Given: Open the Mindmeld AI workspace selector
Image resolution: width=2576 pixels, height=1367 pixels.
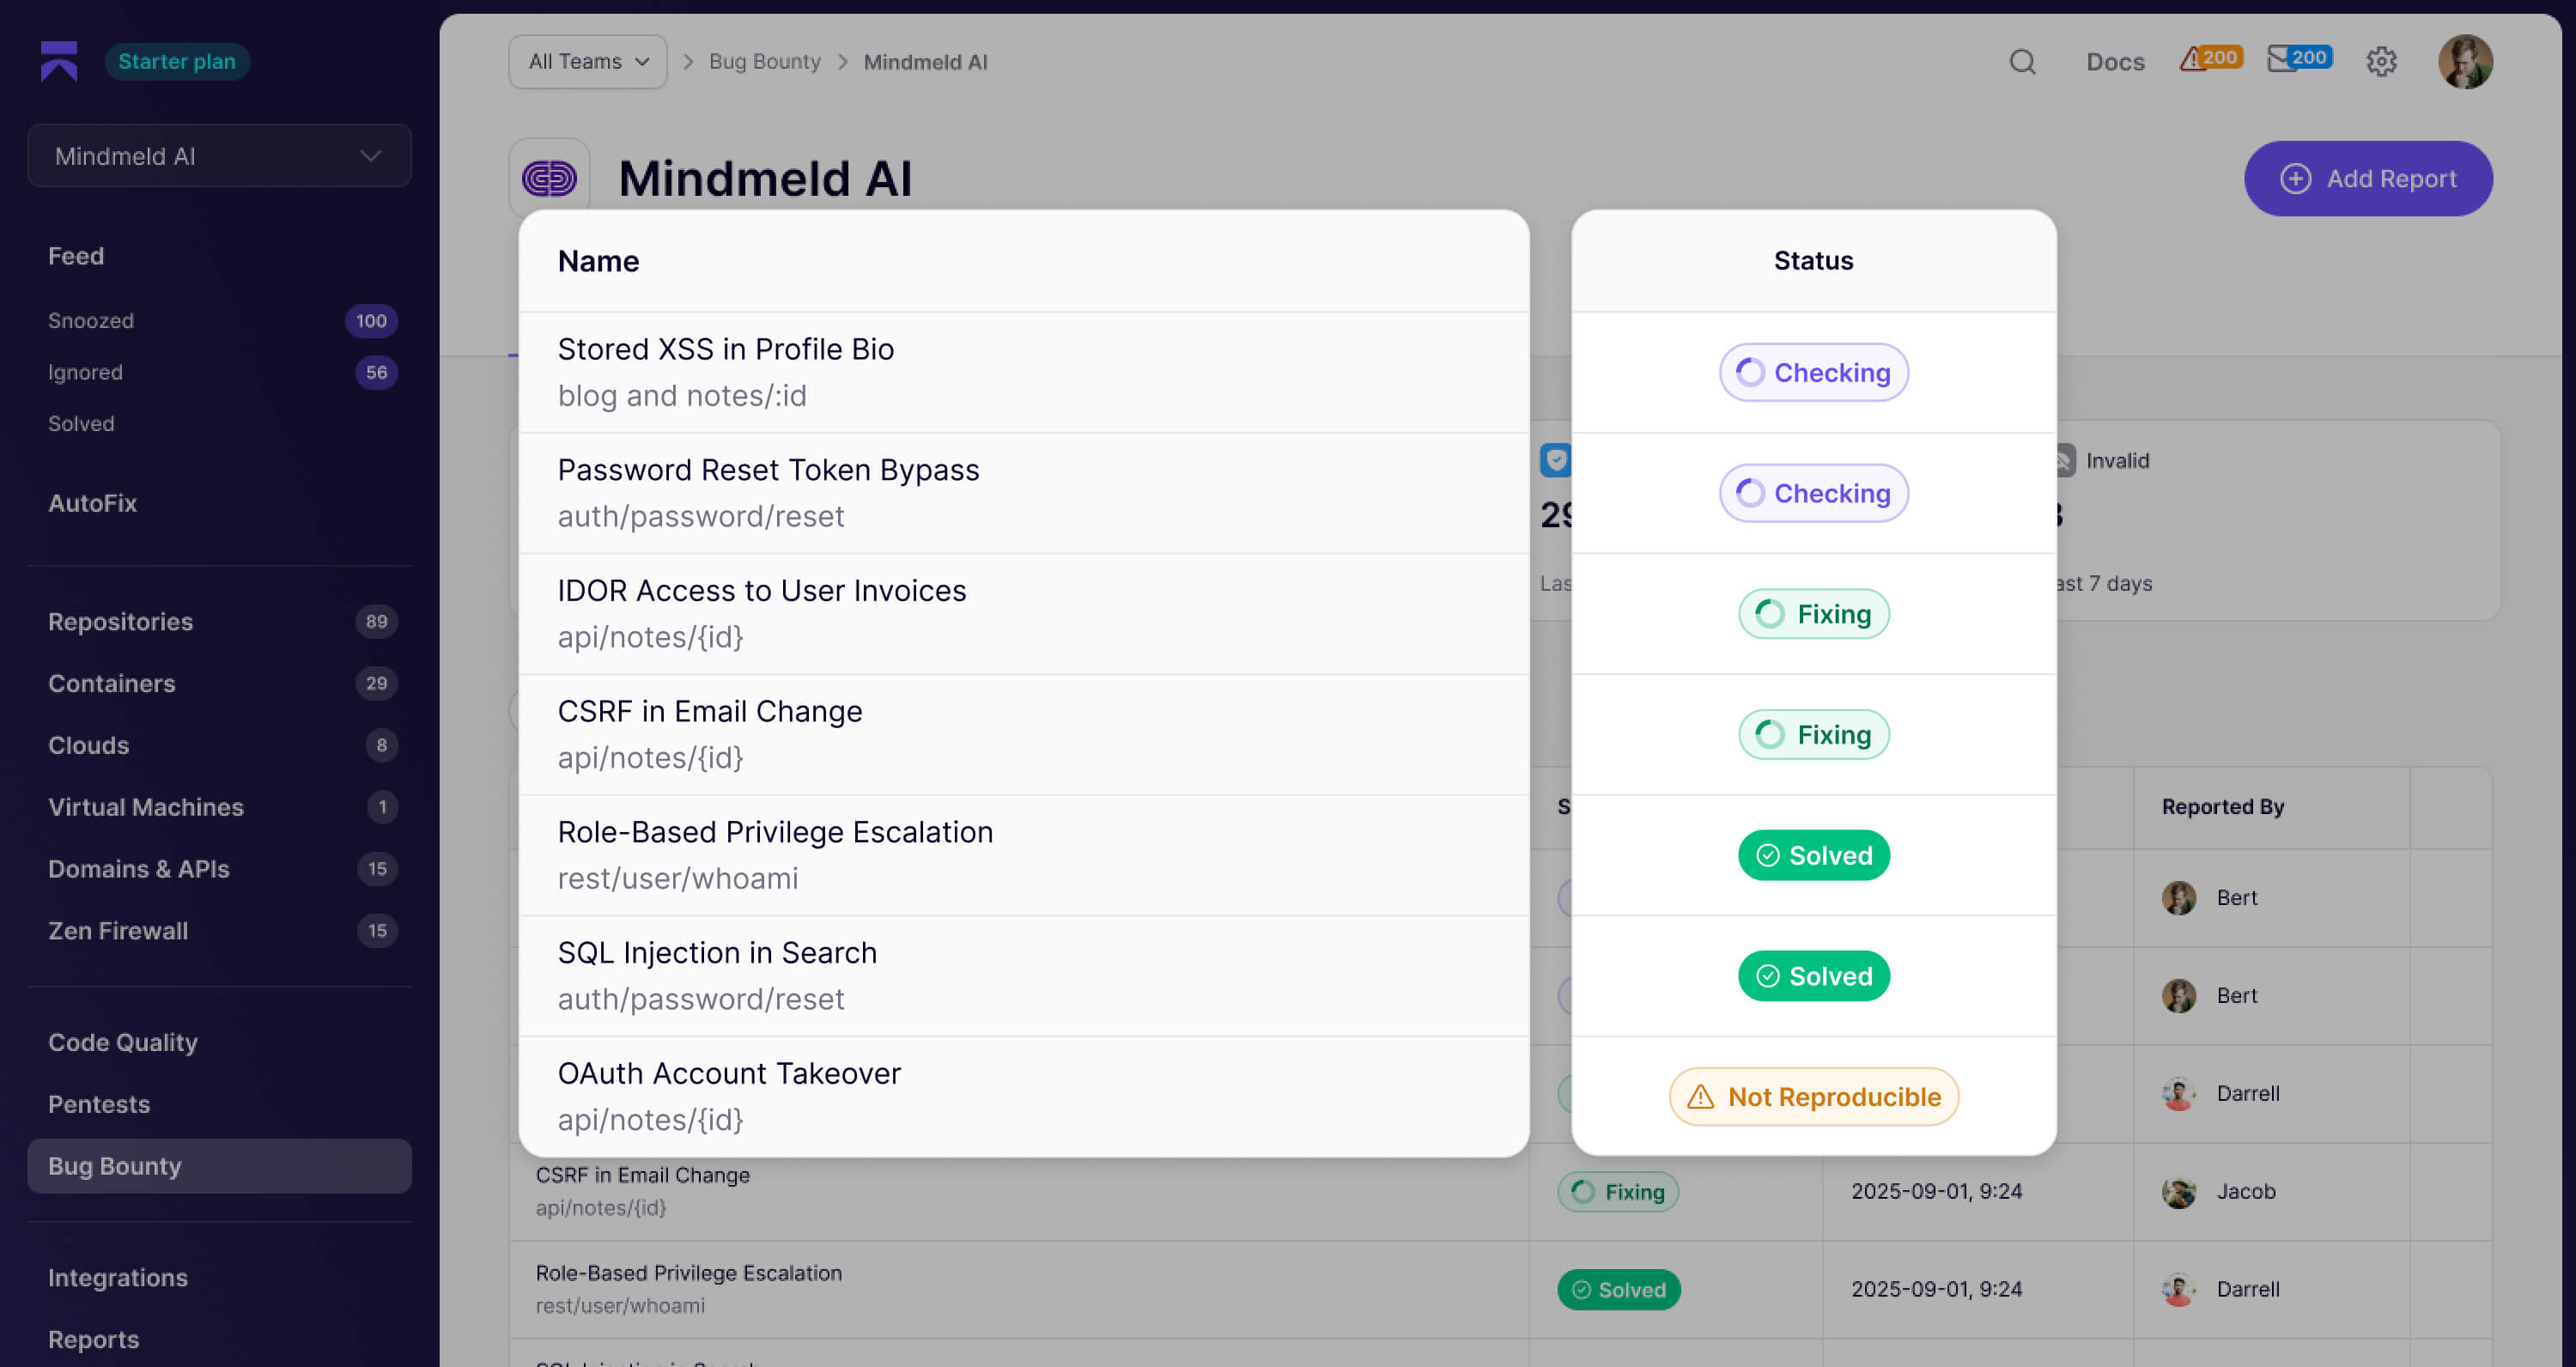Looking at the screenshot, I should [x=219, y=156].
